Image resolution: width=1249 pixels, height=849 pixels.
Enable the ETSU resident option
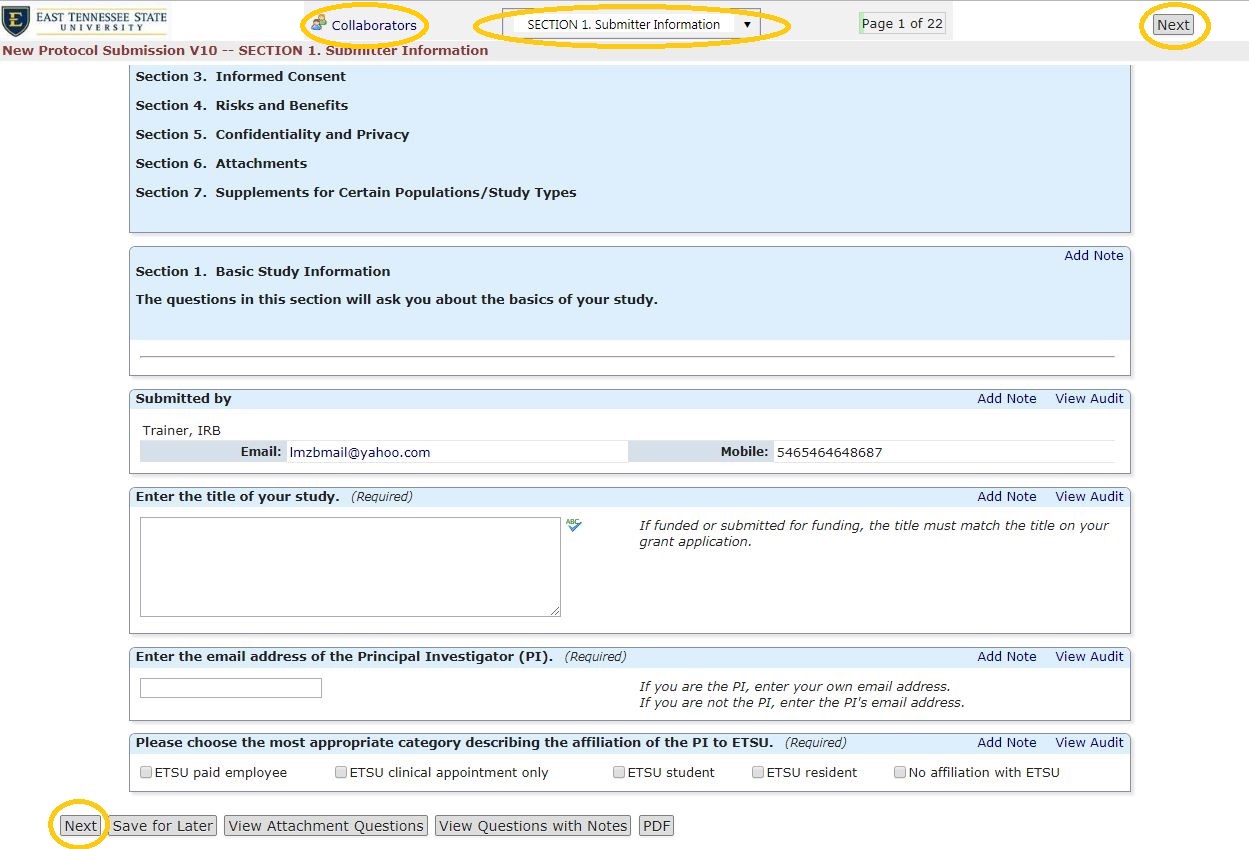pos(758,772)
